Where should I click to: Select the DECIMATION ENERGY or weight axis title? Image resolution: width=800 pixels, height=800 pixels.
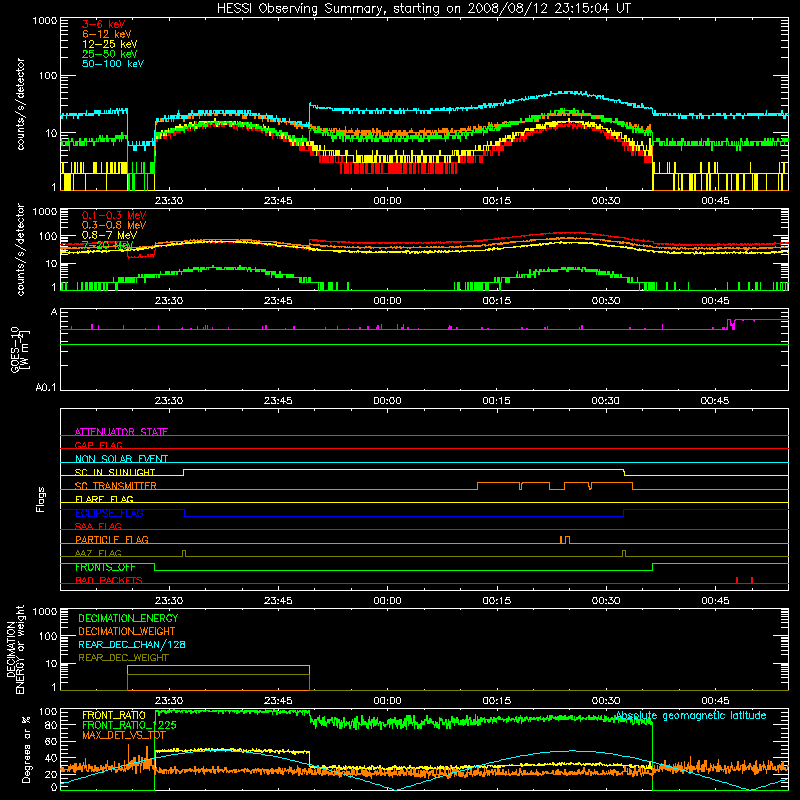[15, 649]
